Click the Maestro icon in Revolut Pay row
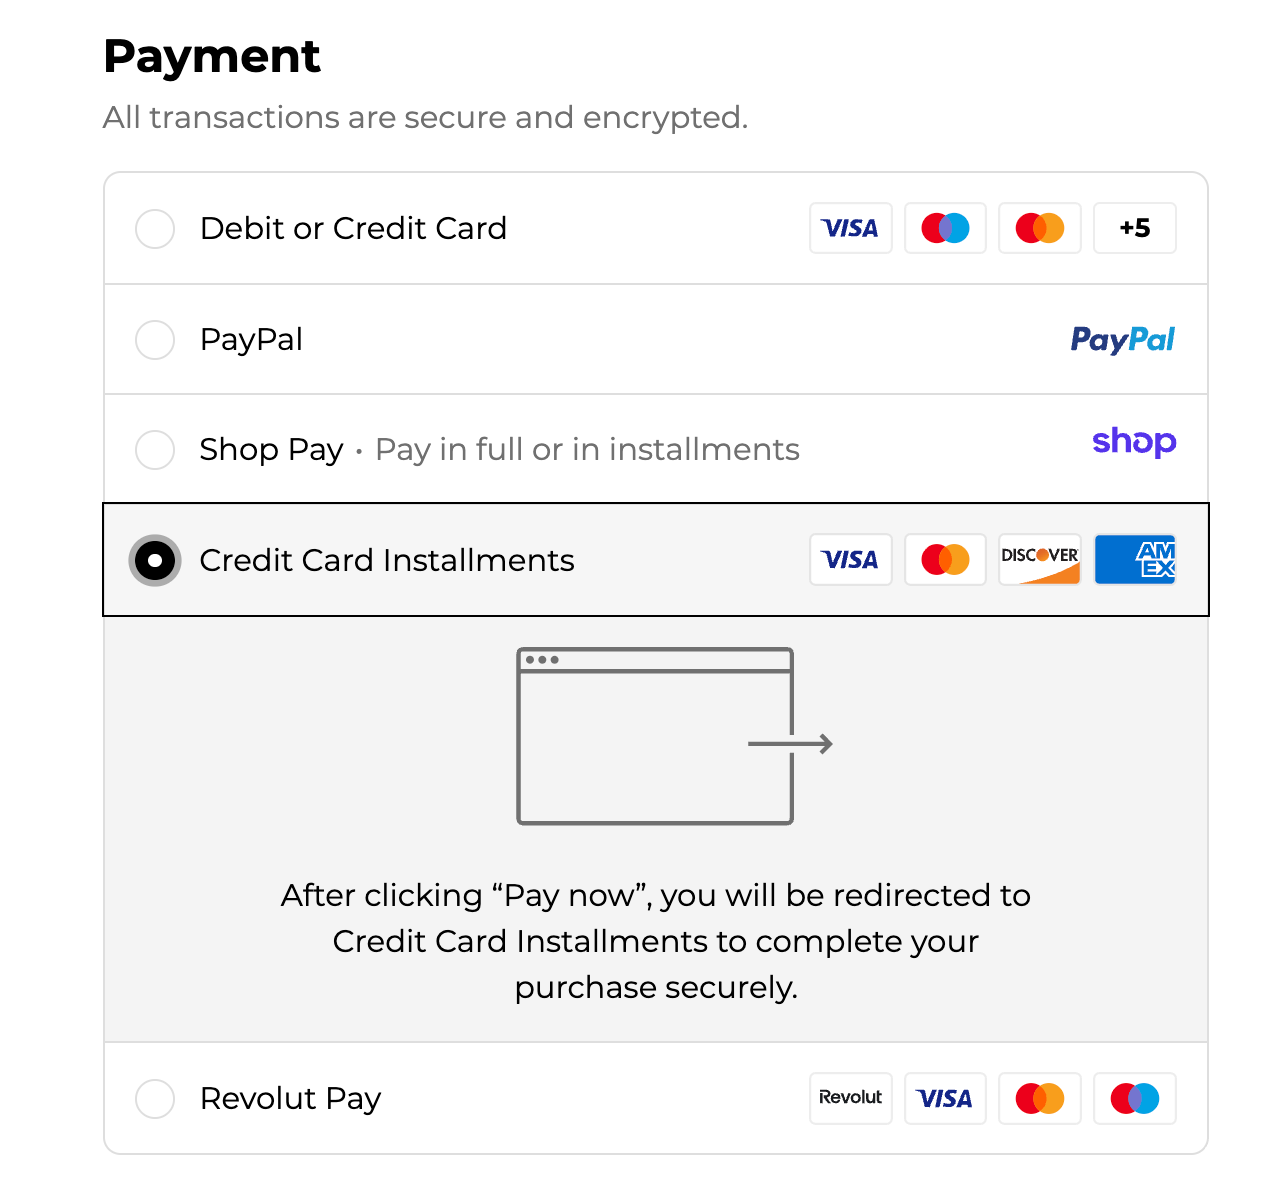1286x1186 pixels. (1135, 1098)
